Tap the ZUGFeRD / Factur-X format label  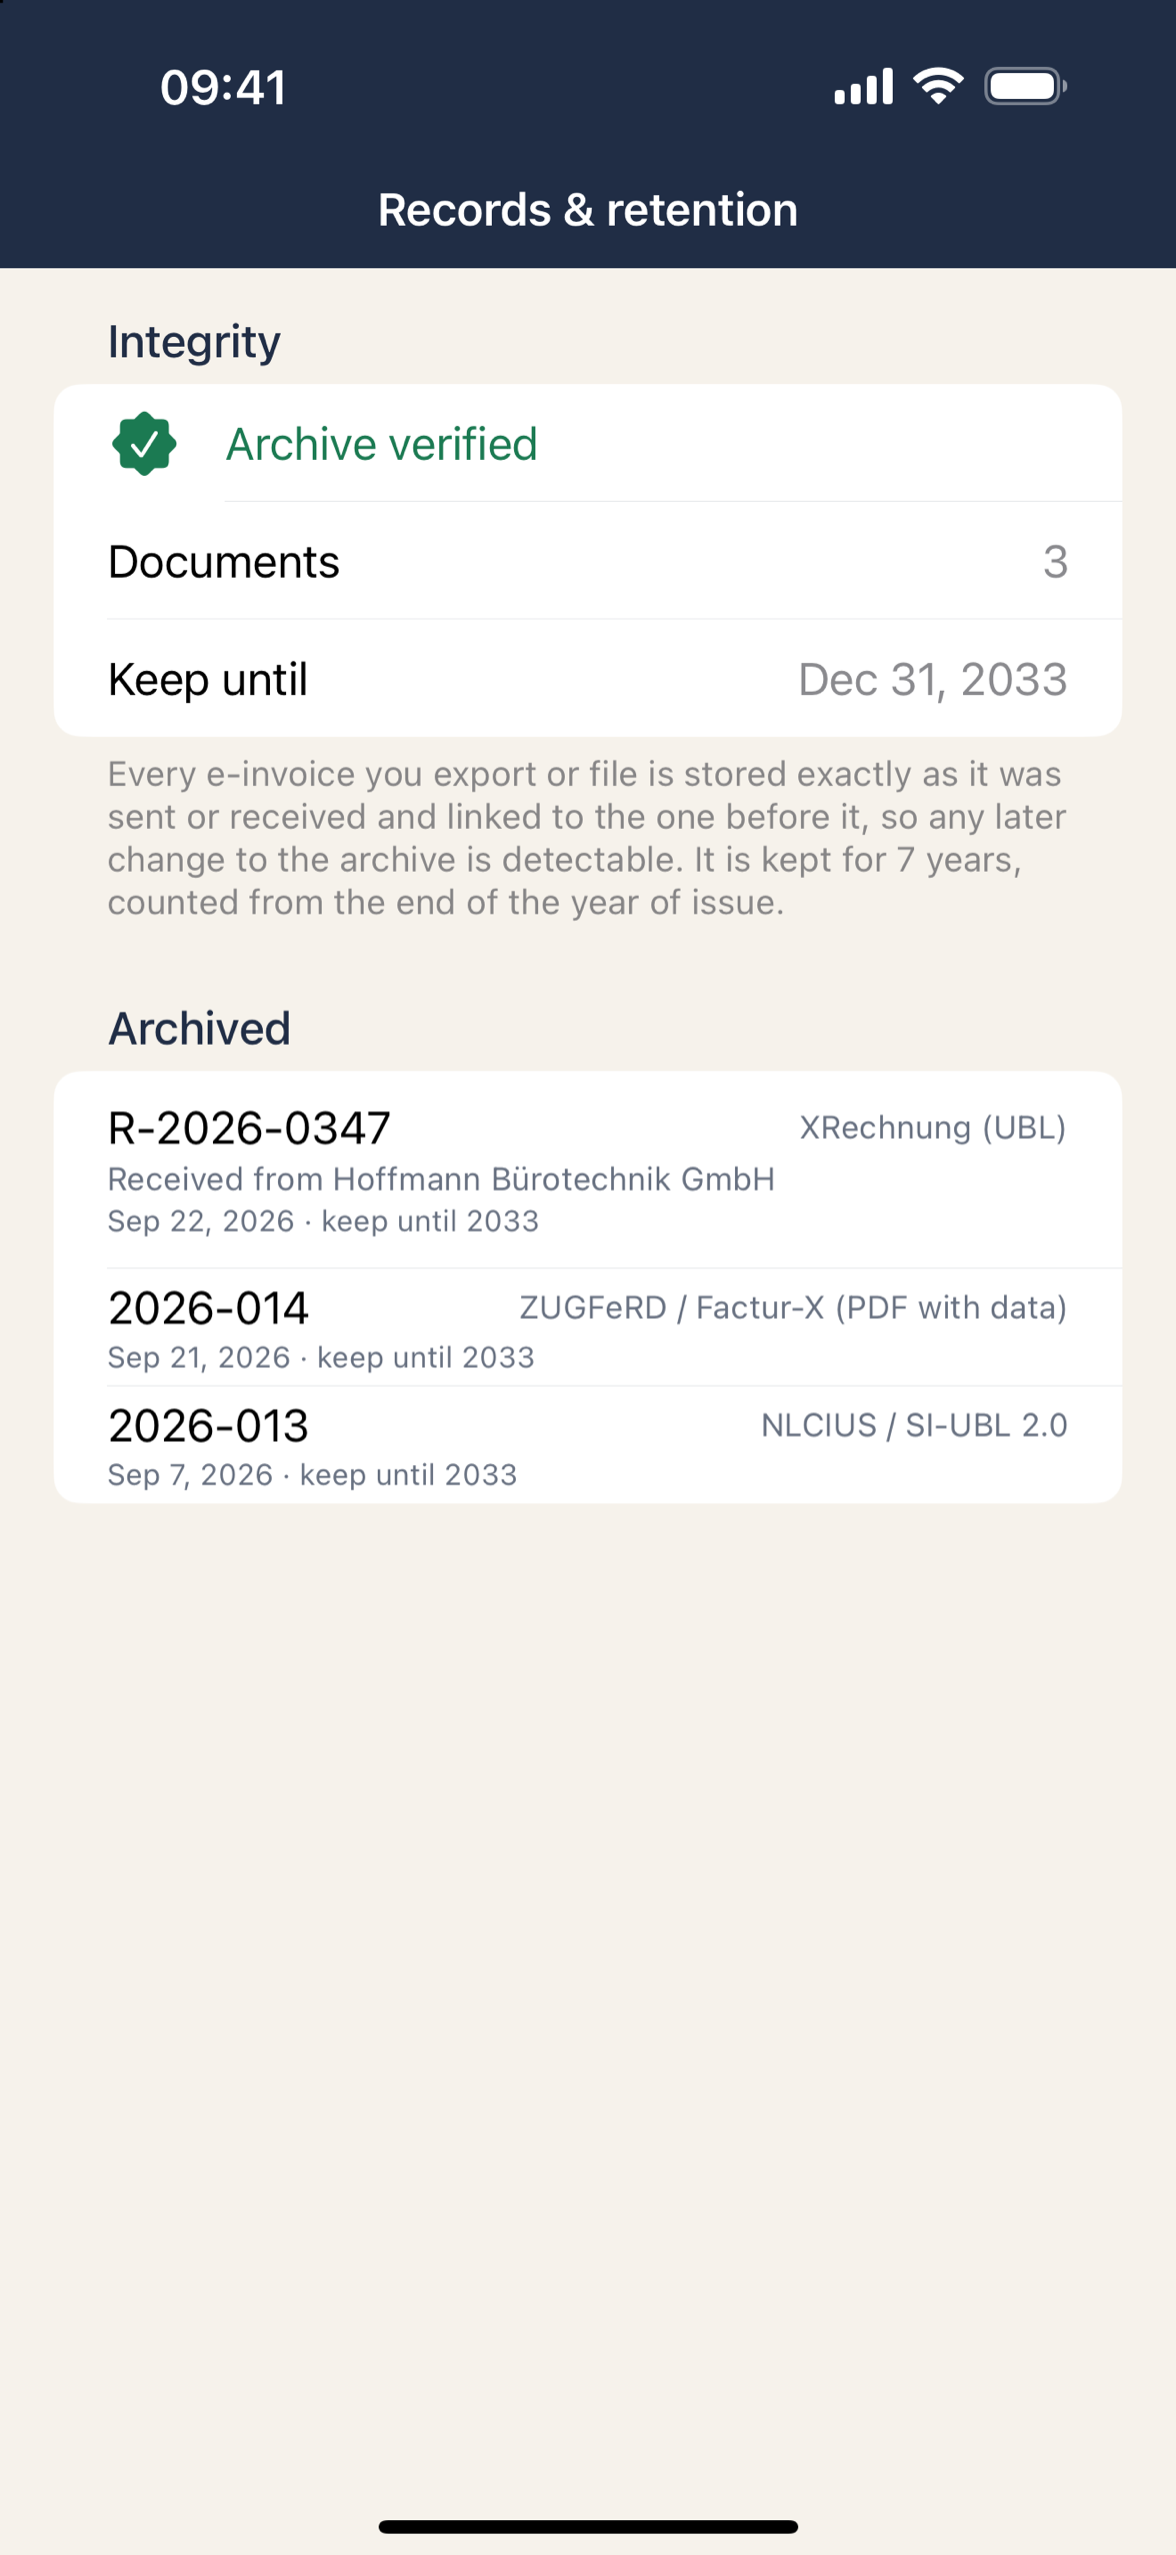[x=793, y=1308]
